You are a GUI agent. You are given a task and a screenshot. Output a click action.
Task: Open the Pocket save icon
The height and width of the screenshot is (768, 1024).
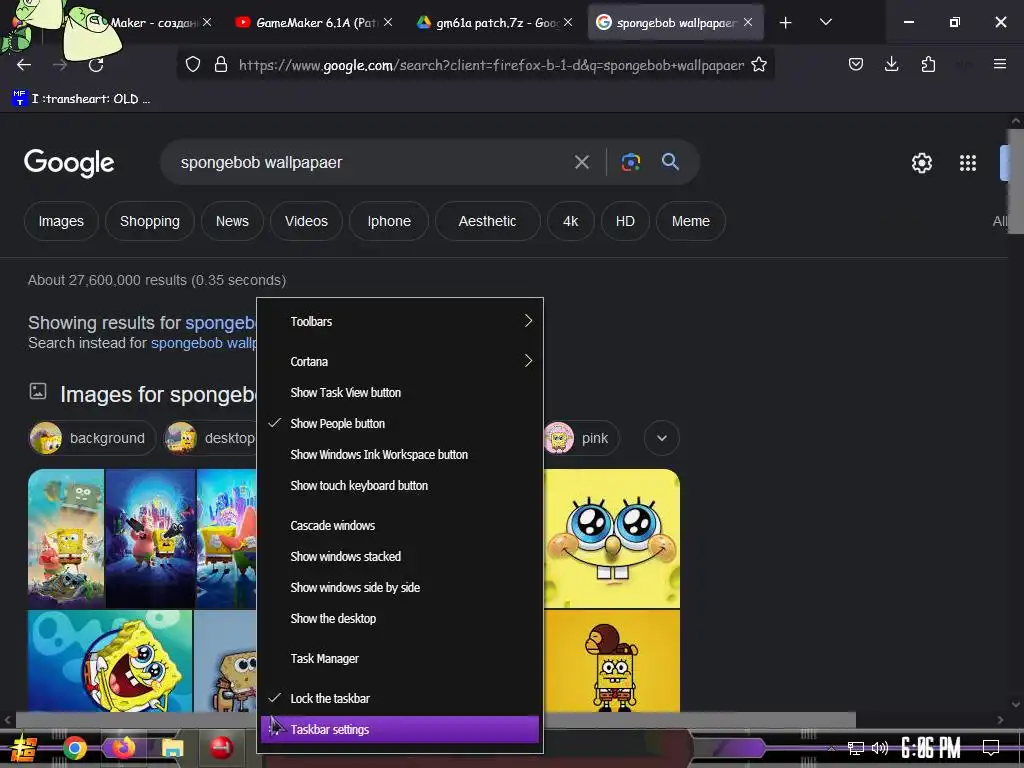point(856,64)
